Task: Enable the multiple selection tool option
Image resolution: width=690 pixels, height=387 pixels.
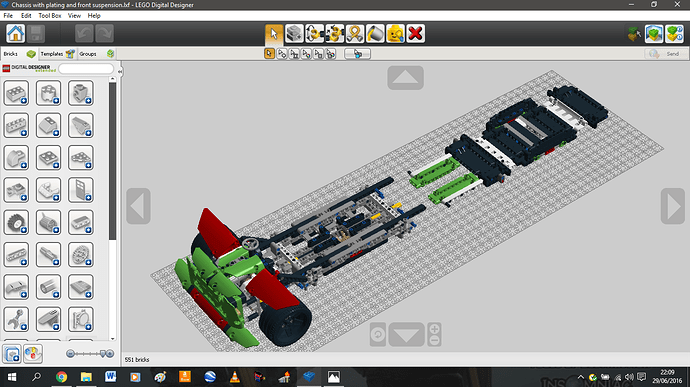Action: [x=282, y=54]
